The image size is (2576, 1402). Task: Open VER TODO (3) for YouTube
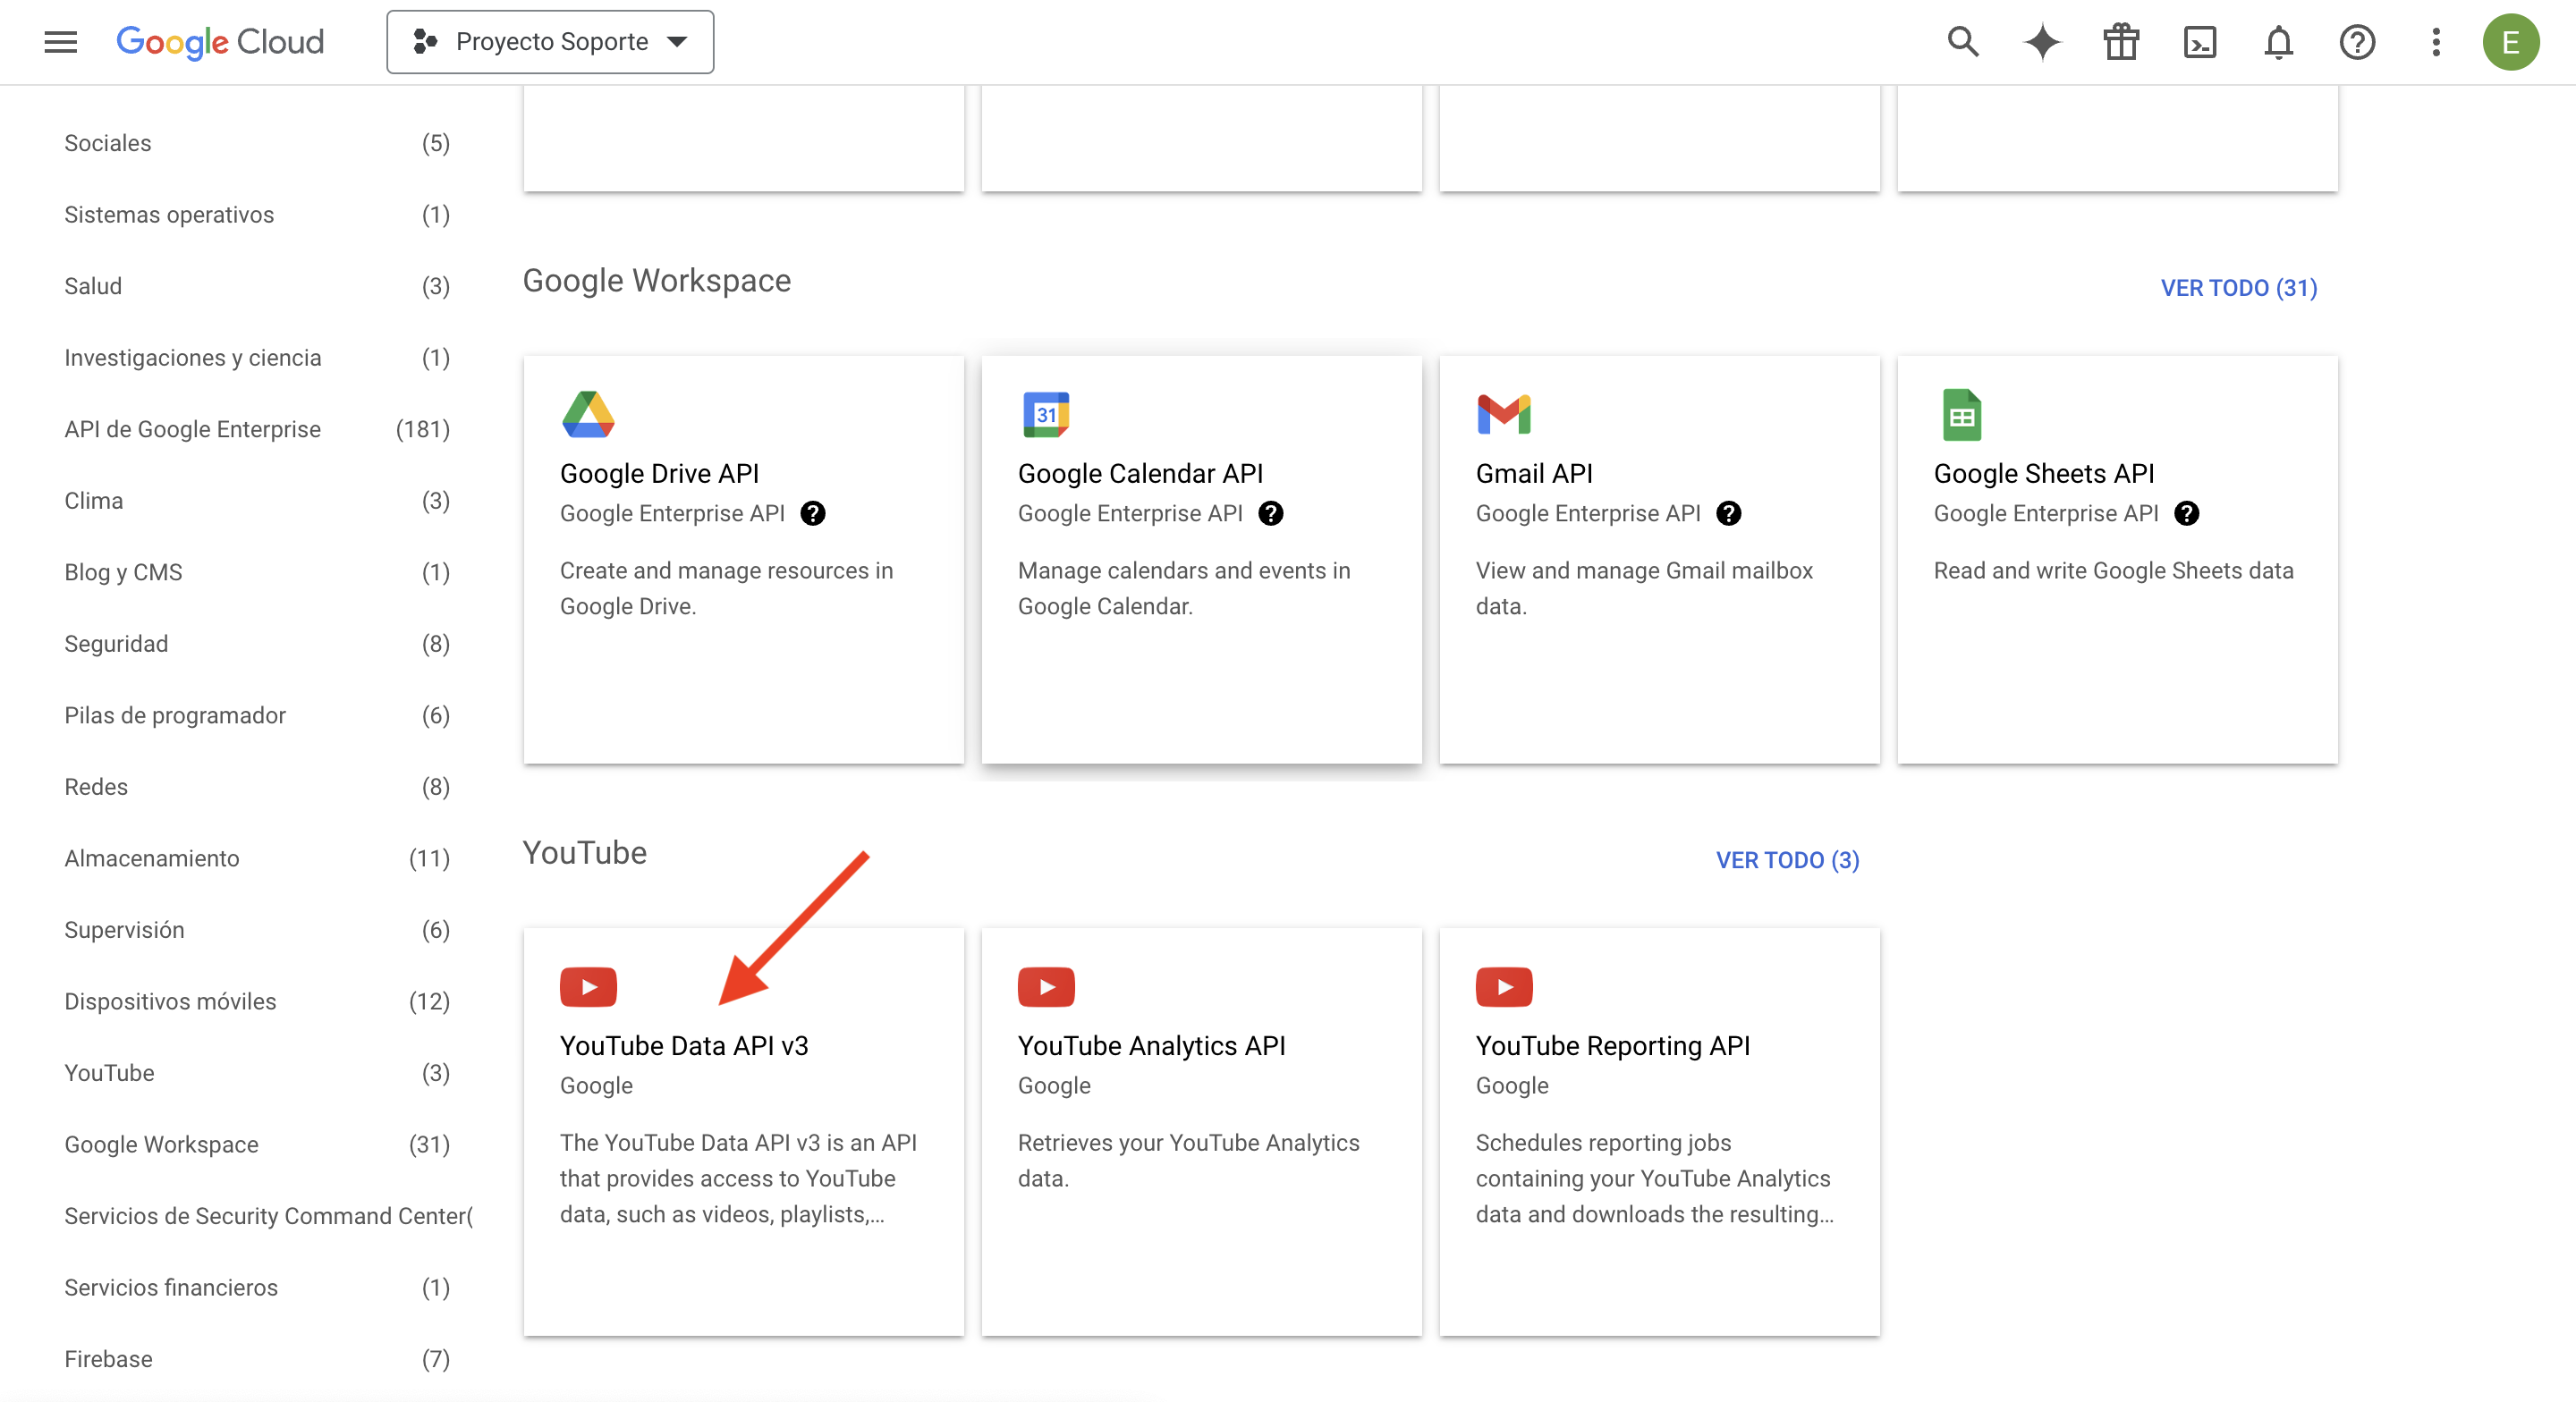coord(1787,860)
